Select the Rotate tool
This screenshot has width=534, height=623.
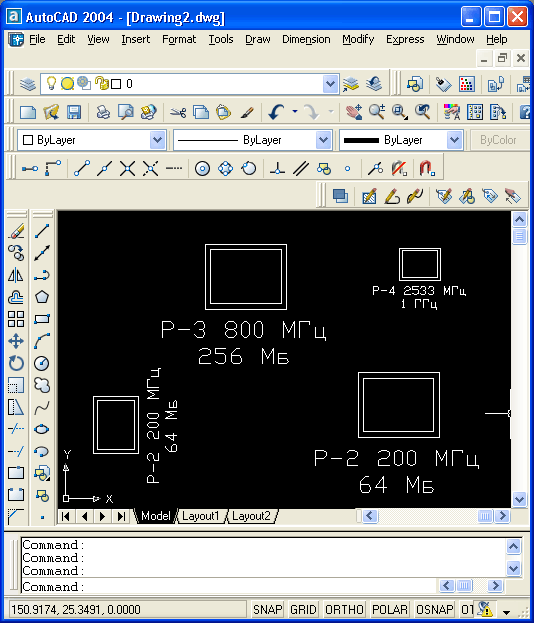[x=16, y=363]
